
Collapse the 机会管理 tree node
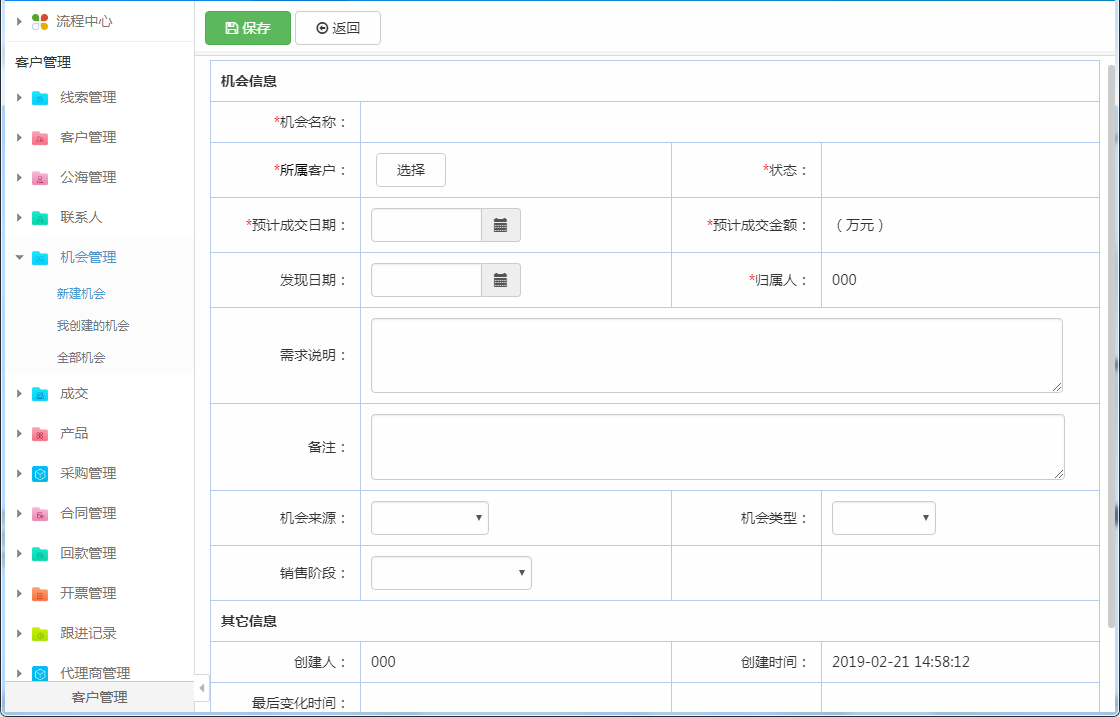[19, 258]
